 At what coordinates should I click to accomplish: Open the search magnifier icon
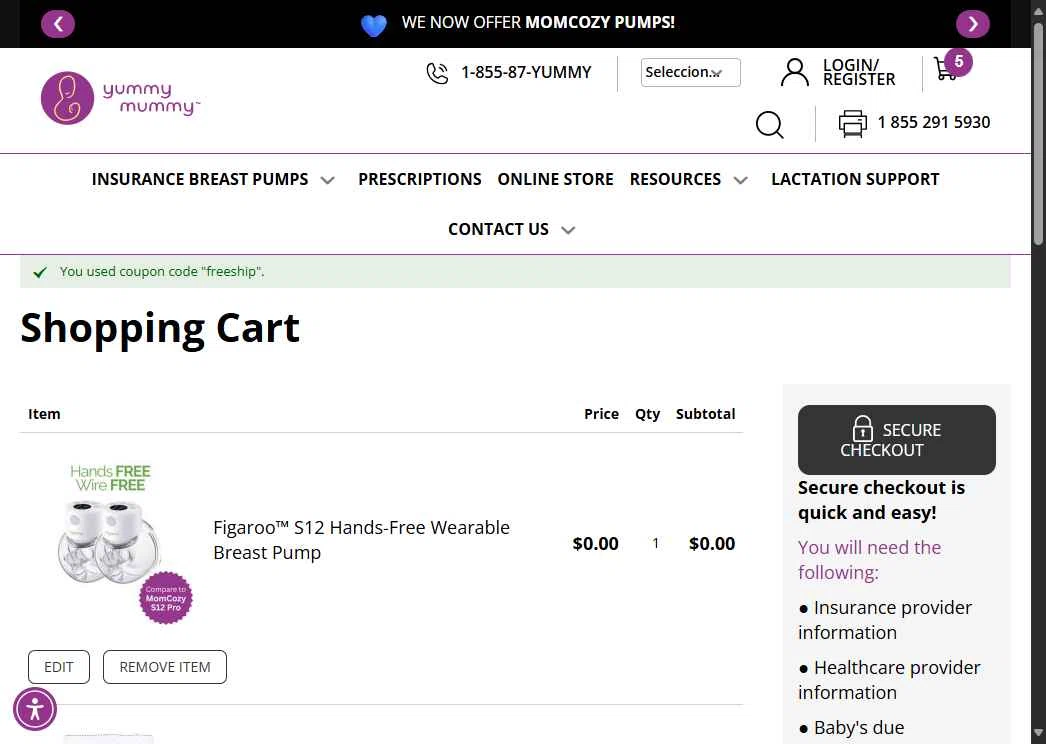(x=769, y=124)
